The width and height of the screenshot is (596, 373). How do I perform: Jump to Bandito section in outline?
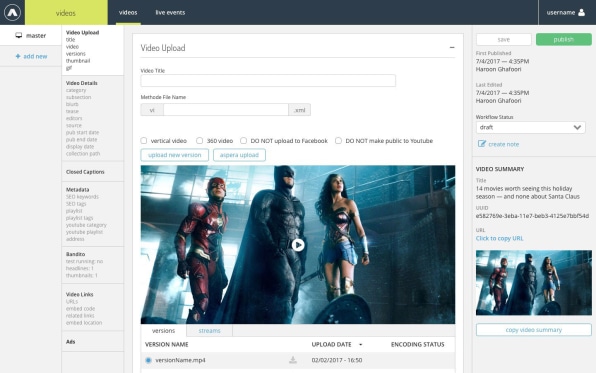75,254
